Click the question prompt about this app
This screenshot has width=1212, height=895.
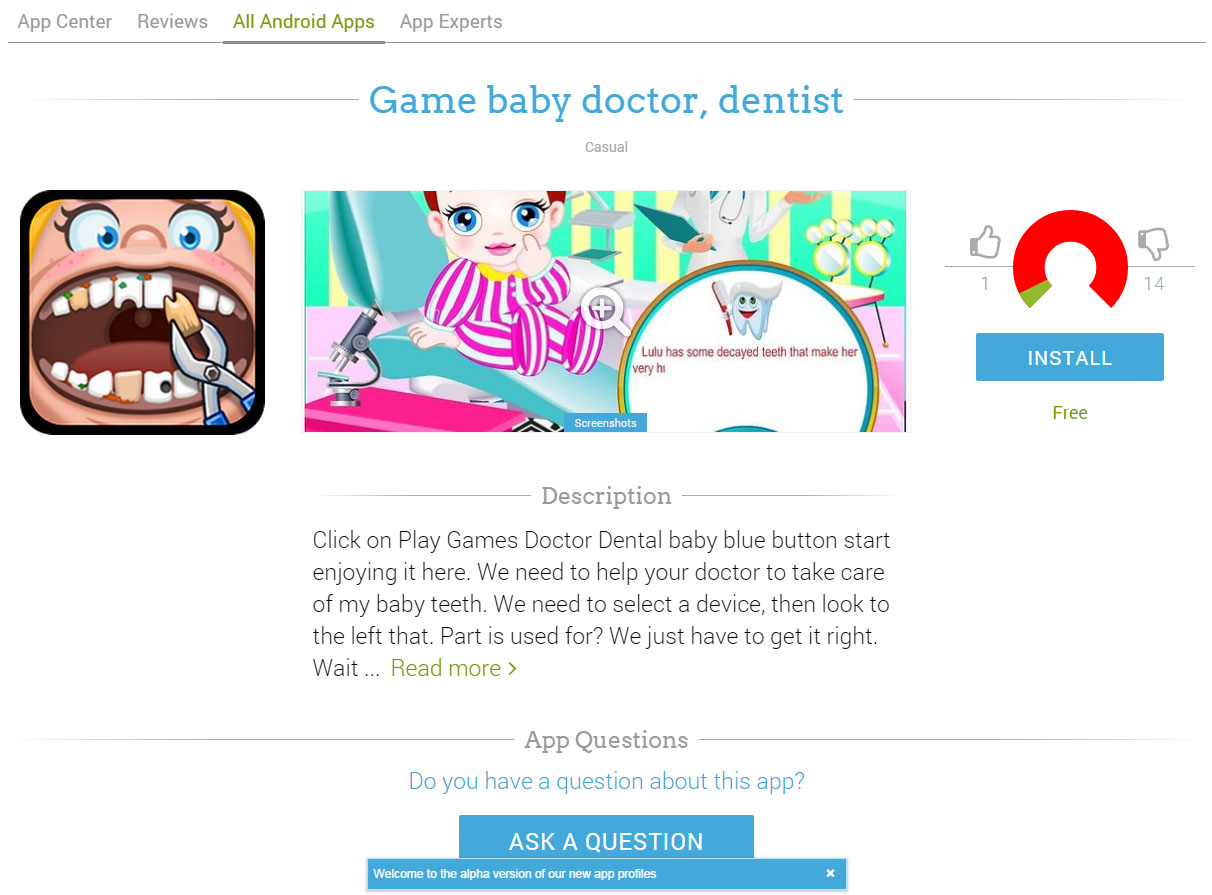click(x=606, y=781)
